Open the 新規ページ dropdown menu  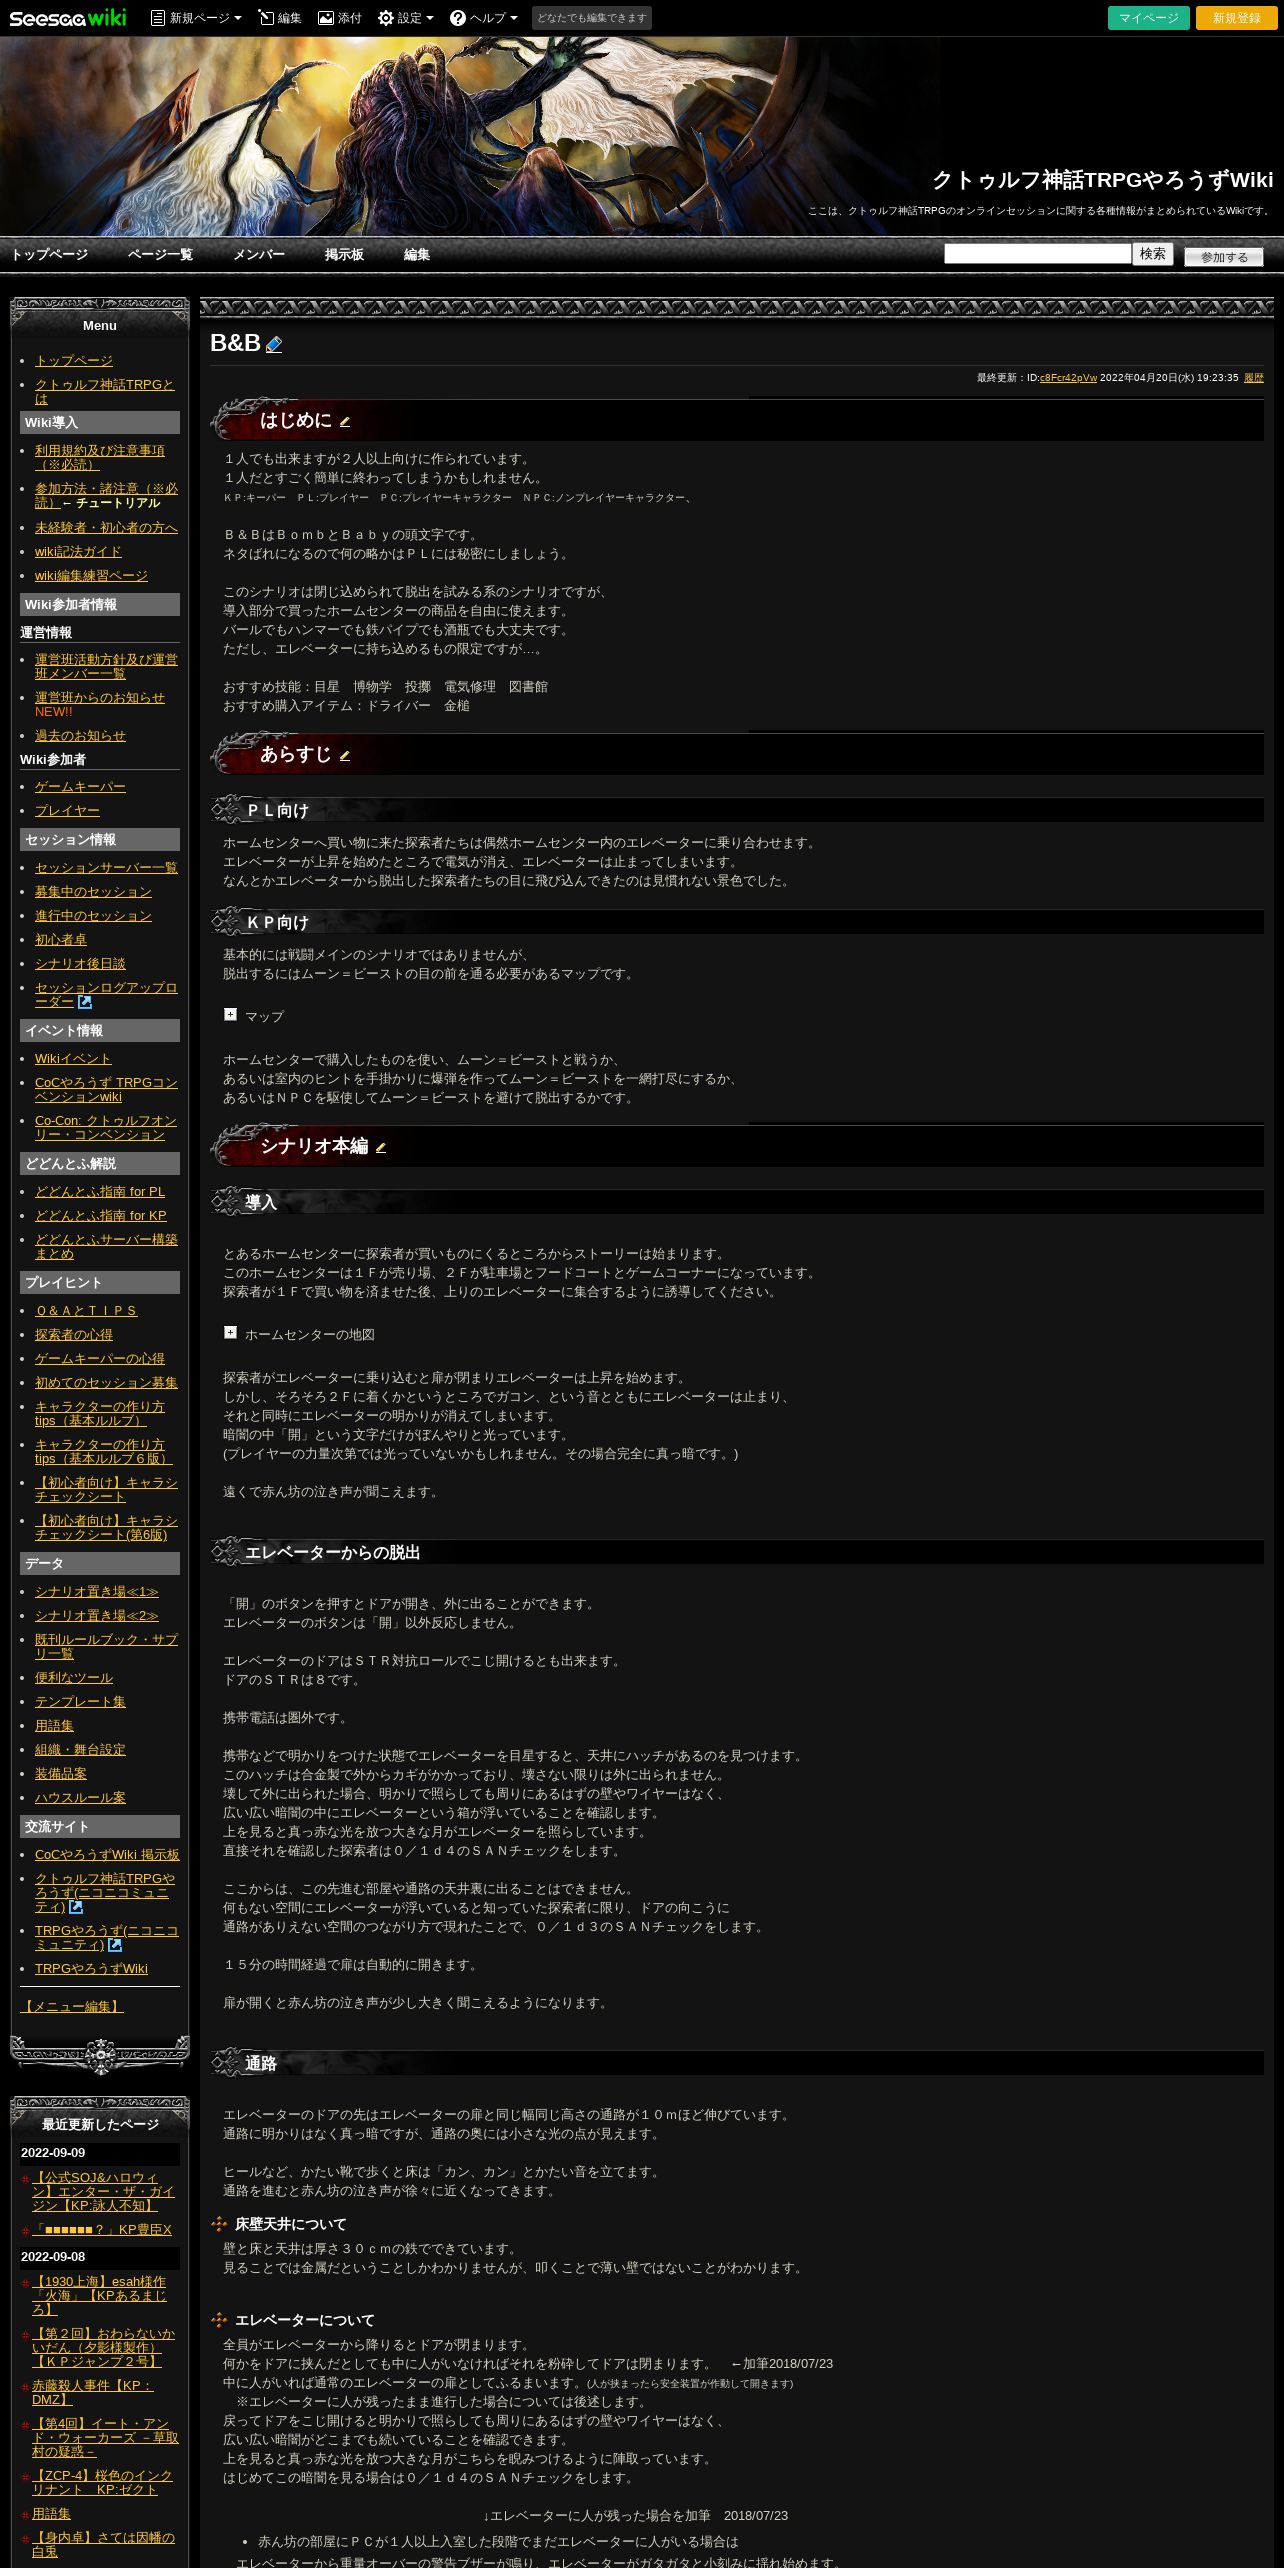[196, 18]
